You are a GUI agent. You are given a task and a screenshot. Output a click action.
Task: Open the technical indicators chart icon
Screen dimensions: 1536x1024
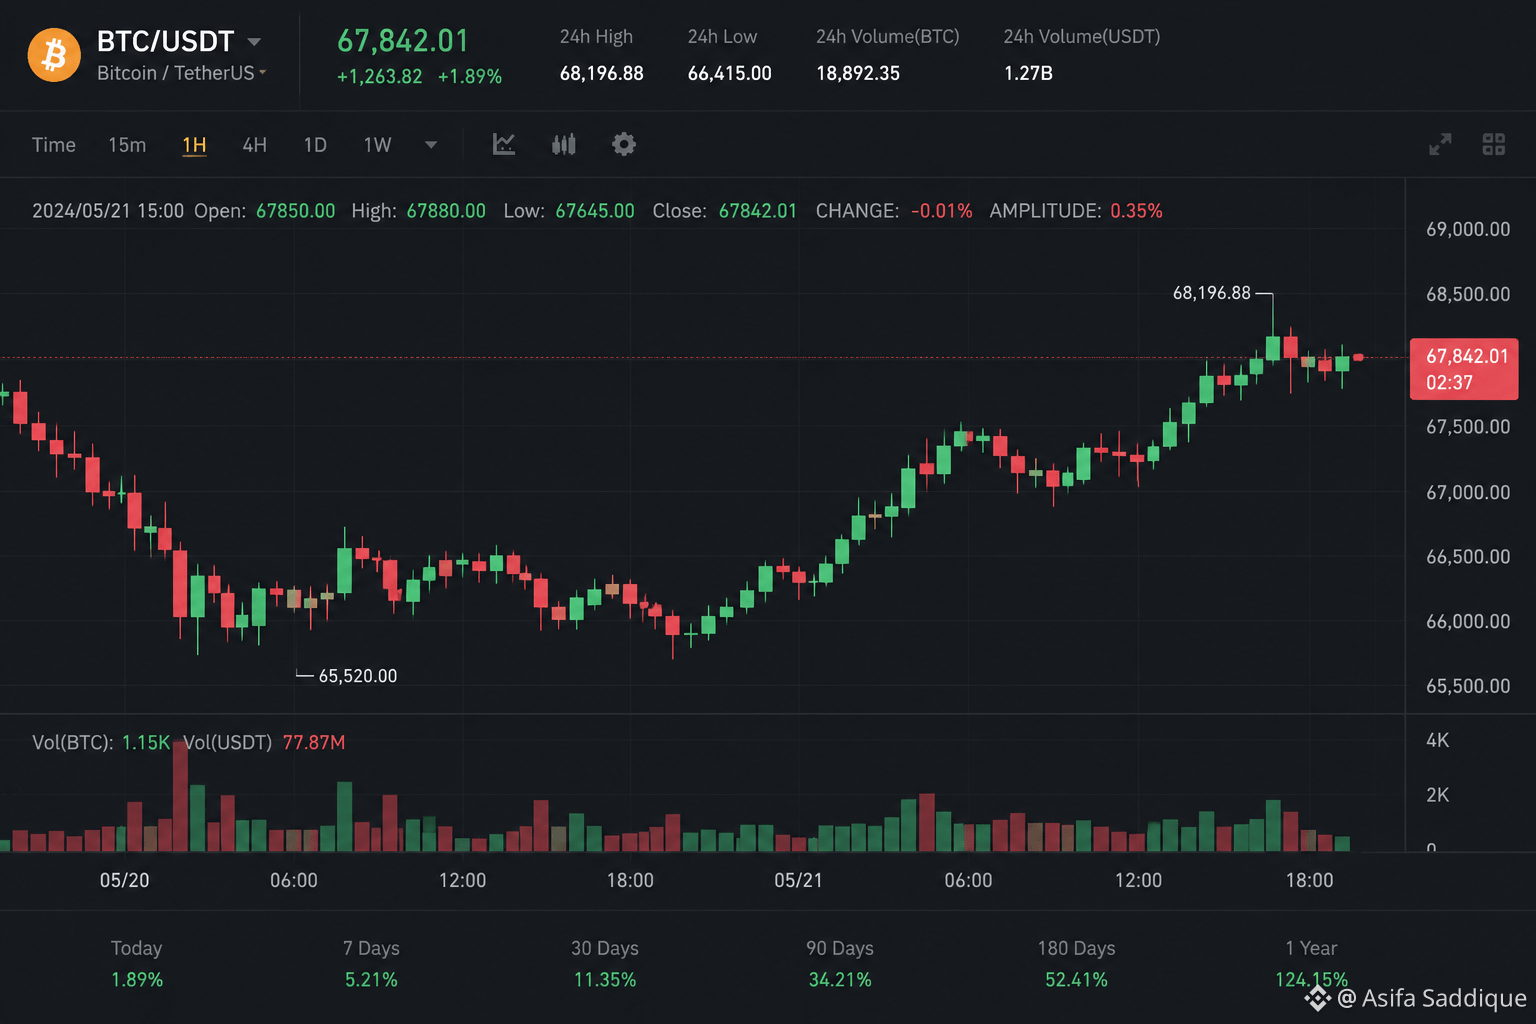click(x=504, y=144)
